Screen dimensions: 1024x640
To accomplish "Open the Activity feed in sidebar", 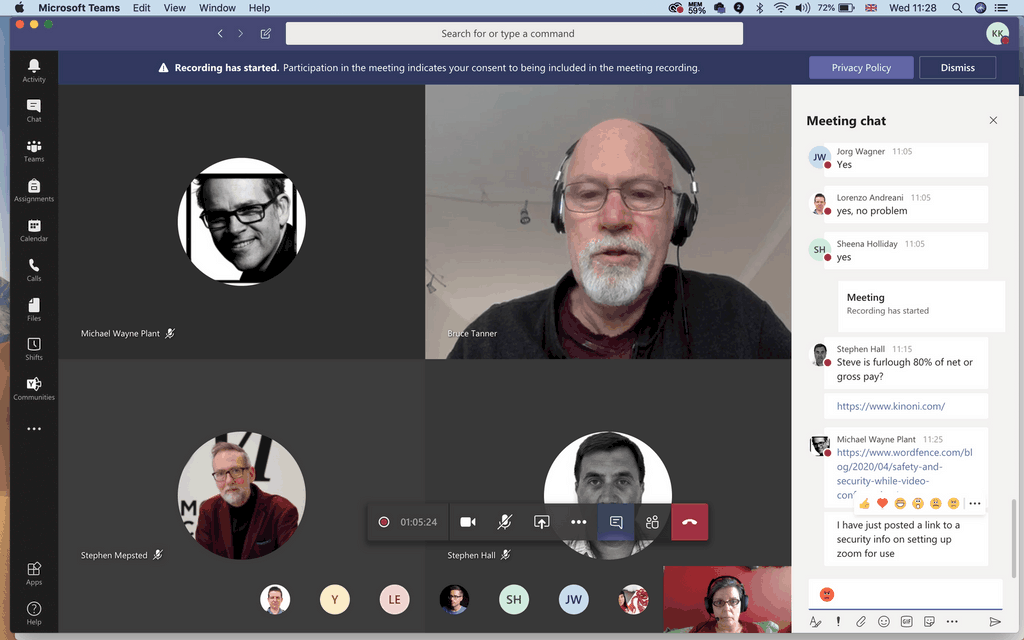I will (x=34, y=70).
